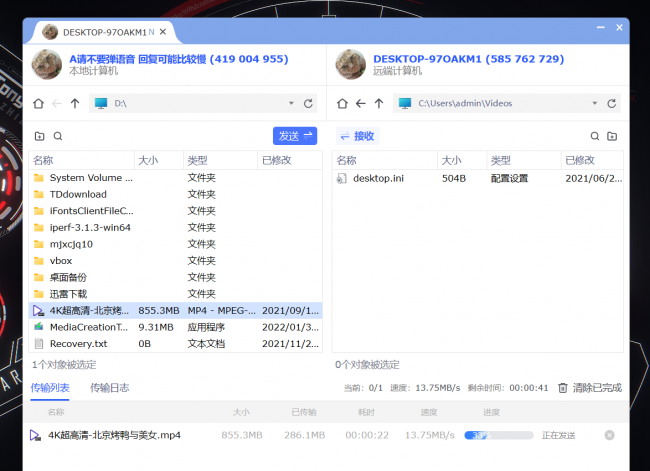Click the 配置设置 type cell

pyautogui.click(x=509, y=178)
